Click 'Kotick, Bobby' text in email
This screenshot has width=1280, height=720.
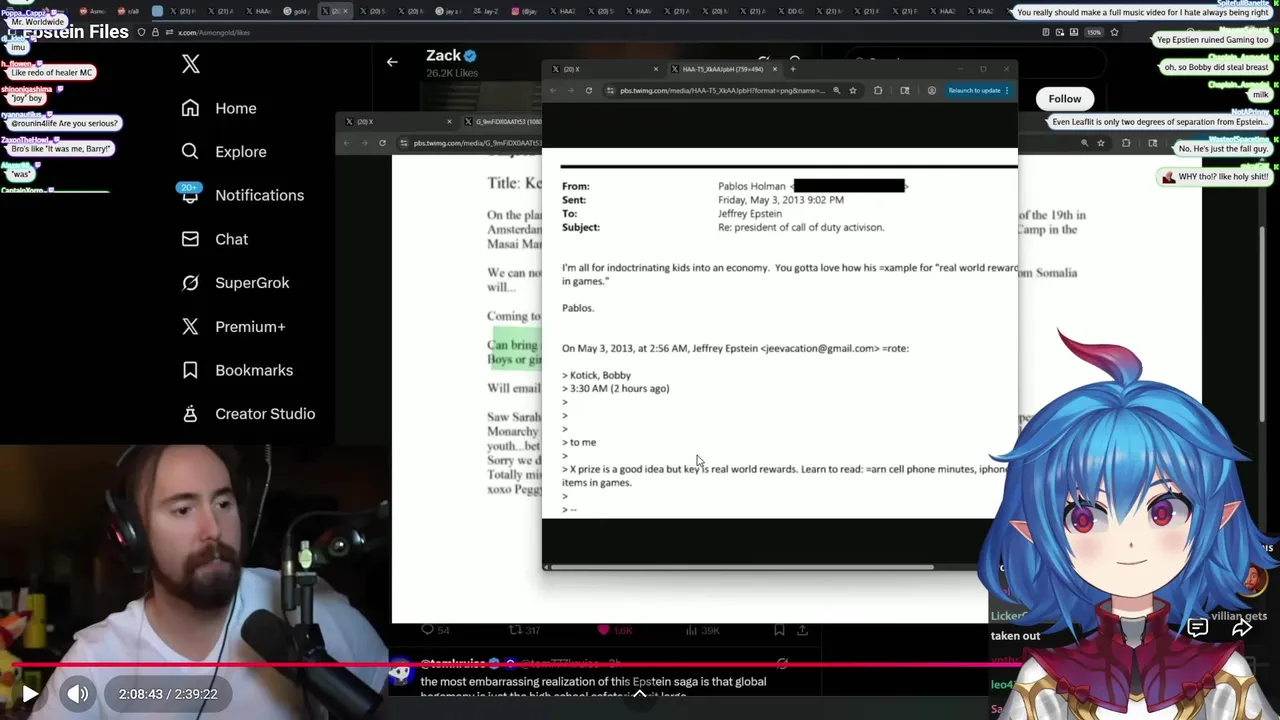tap(600, 375)
